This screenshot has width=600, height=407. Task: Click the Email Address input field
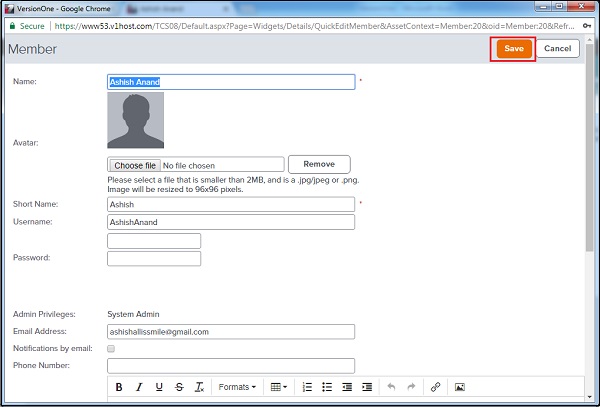point(231,332)
